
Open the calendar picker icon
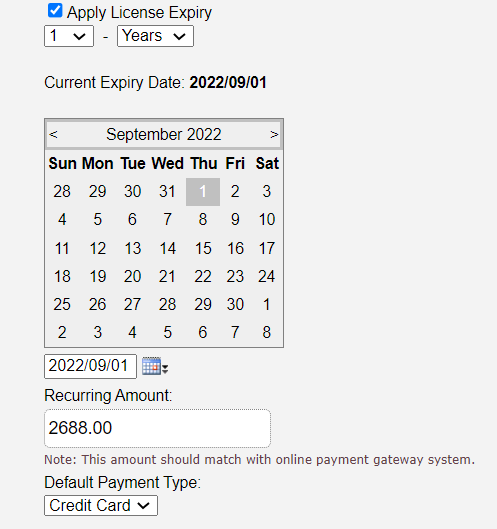coord(155,366)
